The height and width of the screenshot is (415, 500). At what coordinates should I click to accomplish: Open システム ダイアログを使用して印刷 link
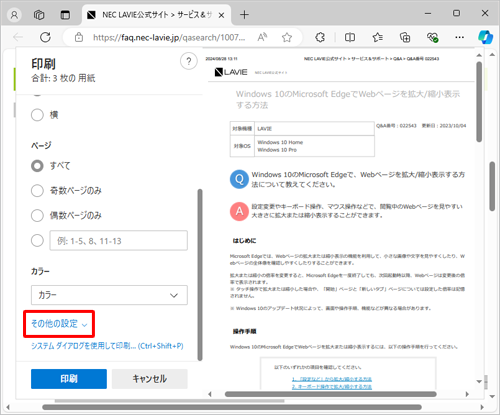107,346
